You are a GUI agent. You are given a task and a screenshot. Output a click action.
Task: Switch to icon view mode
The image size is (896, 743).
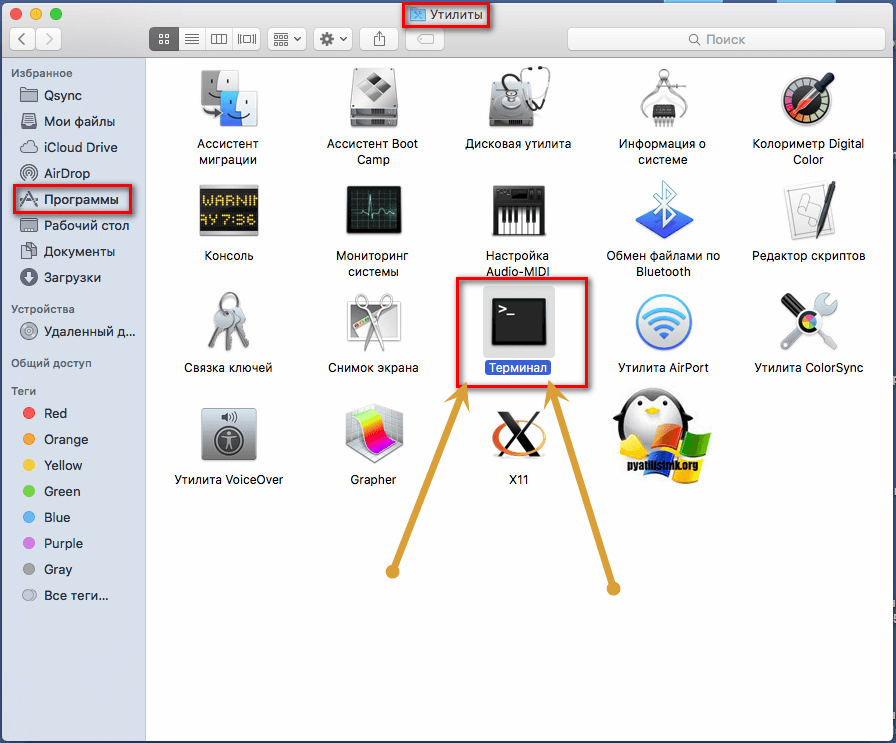[x=164, y=39]
